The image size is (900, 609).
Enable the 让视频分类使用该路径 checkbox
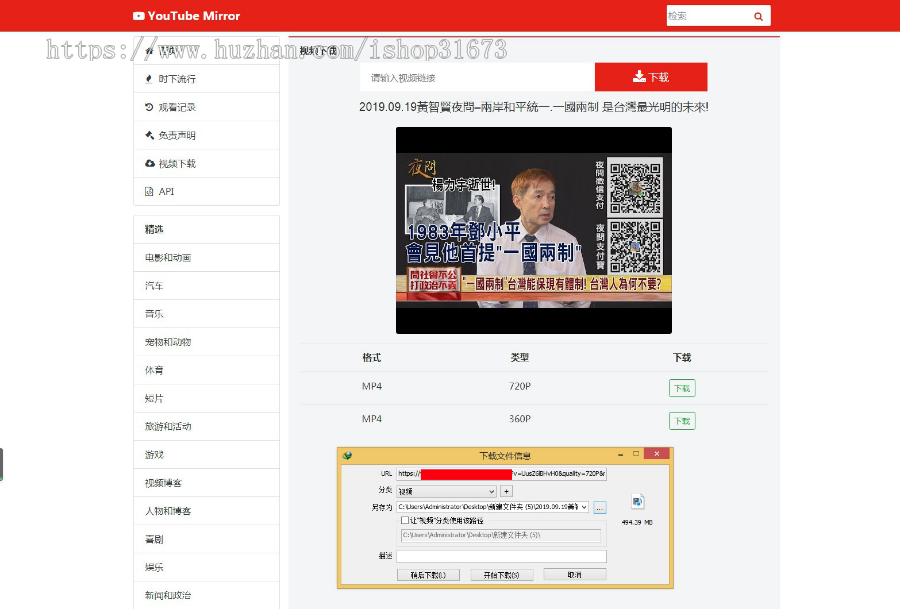(404, 522)
